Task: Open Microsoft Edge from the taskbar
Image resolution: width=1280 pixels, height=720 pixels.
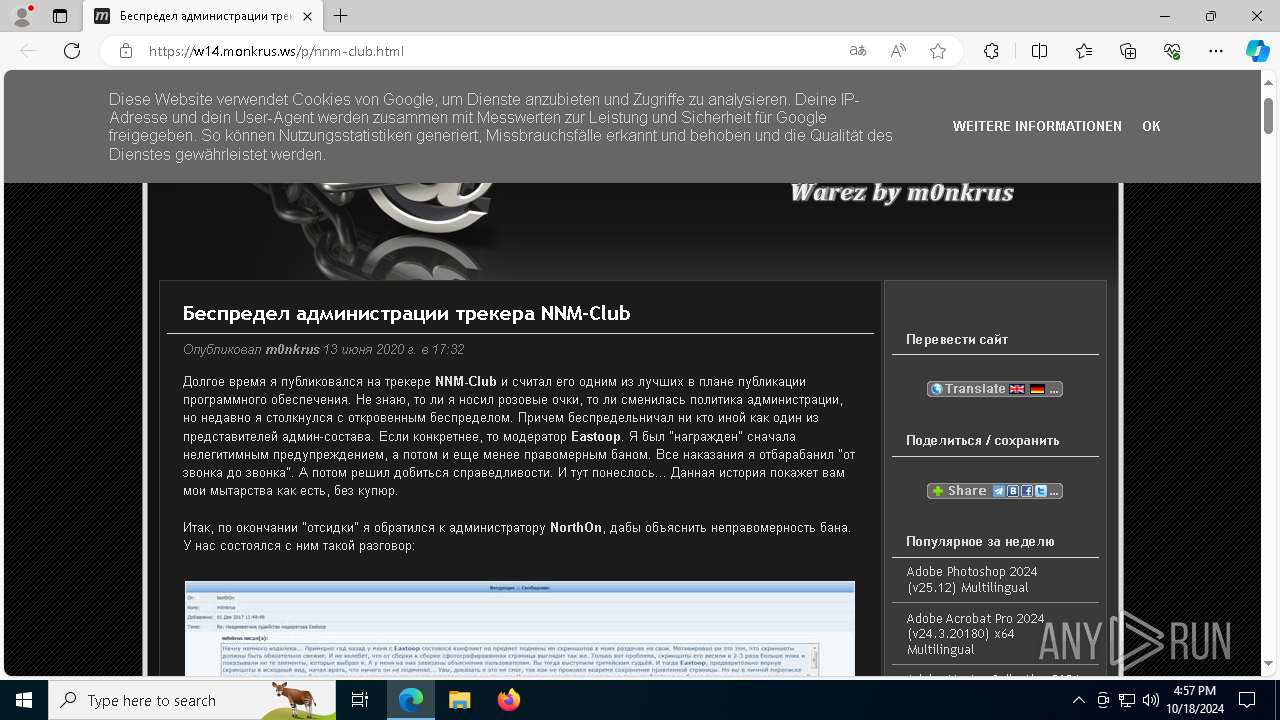Action: point(411,700)
